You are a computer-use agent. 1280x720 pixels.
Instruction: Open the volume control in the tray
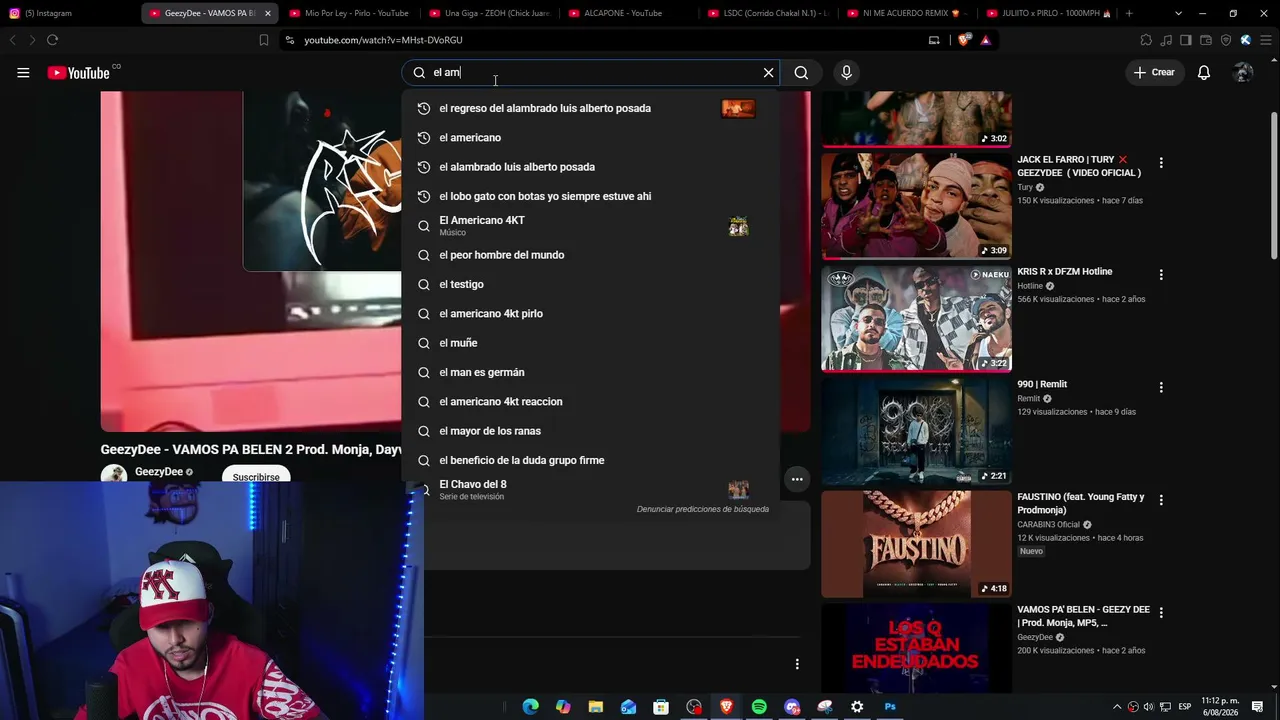pyautogui.click(x=1149, y=707)
